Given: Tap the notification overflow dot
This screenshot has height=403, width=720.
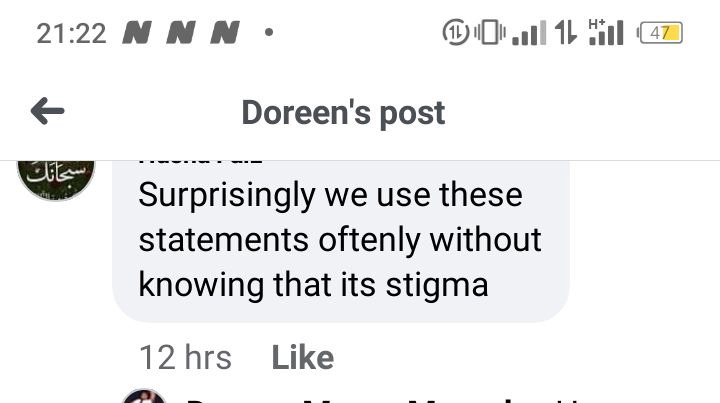Looking at the screenshot, I should pos(269,33).
